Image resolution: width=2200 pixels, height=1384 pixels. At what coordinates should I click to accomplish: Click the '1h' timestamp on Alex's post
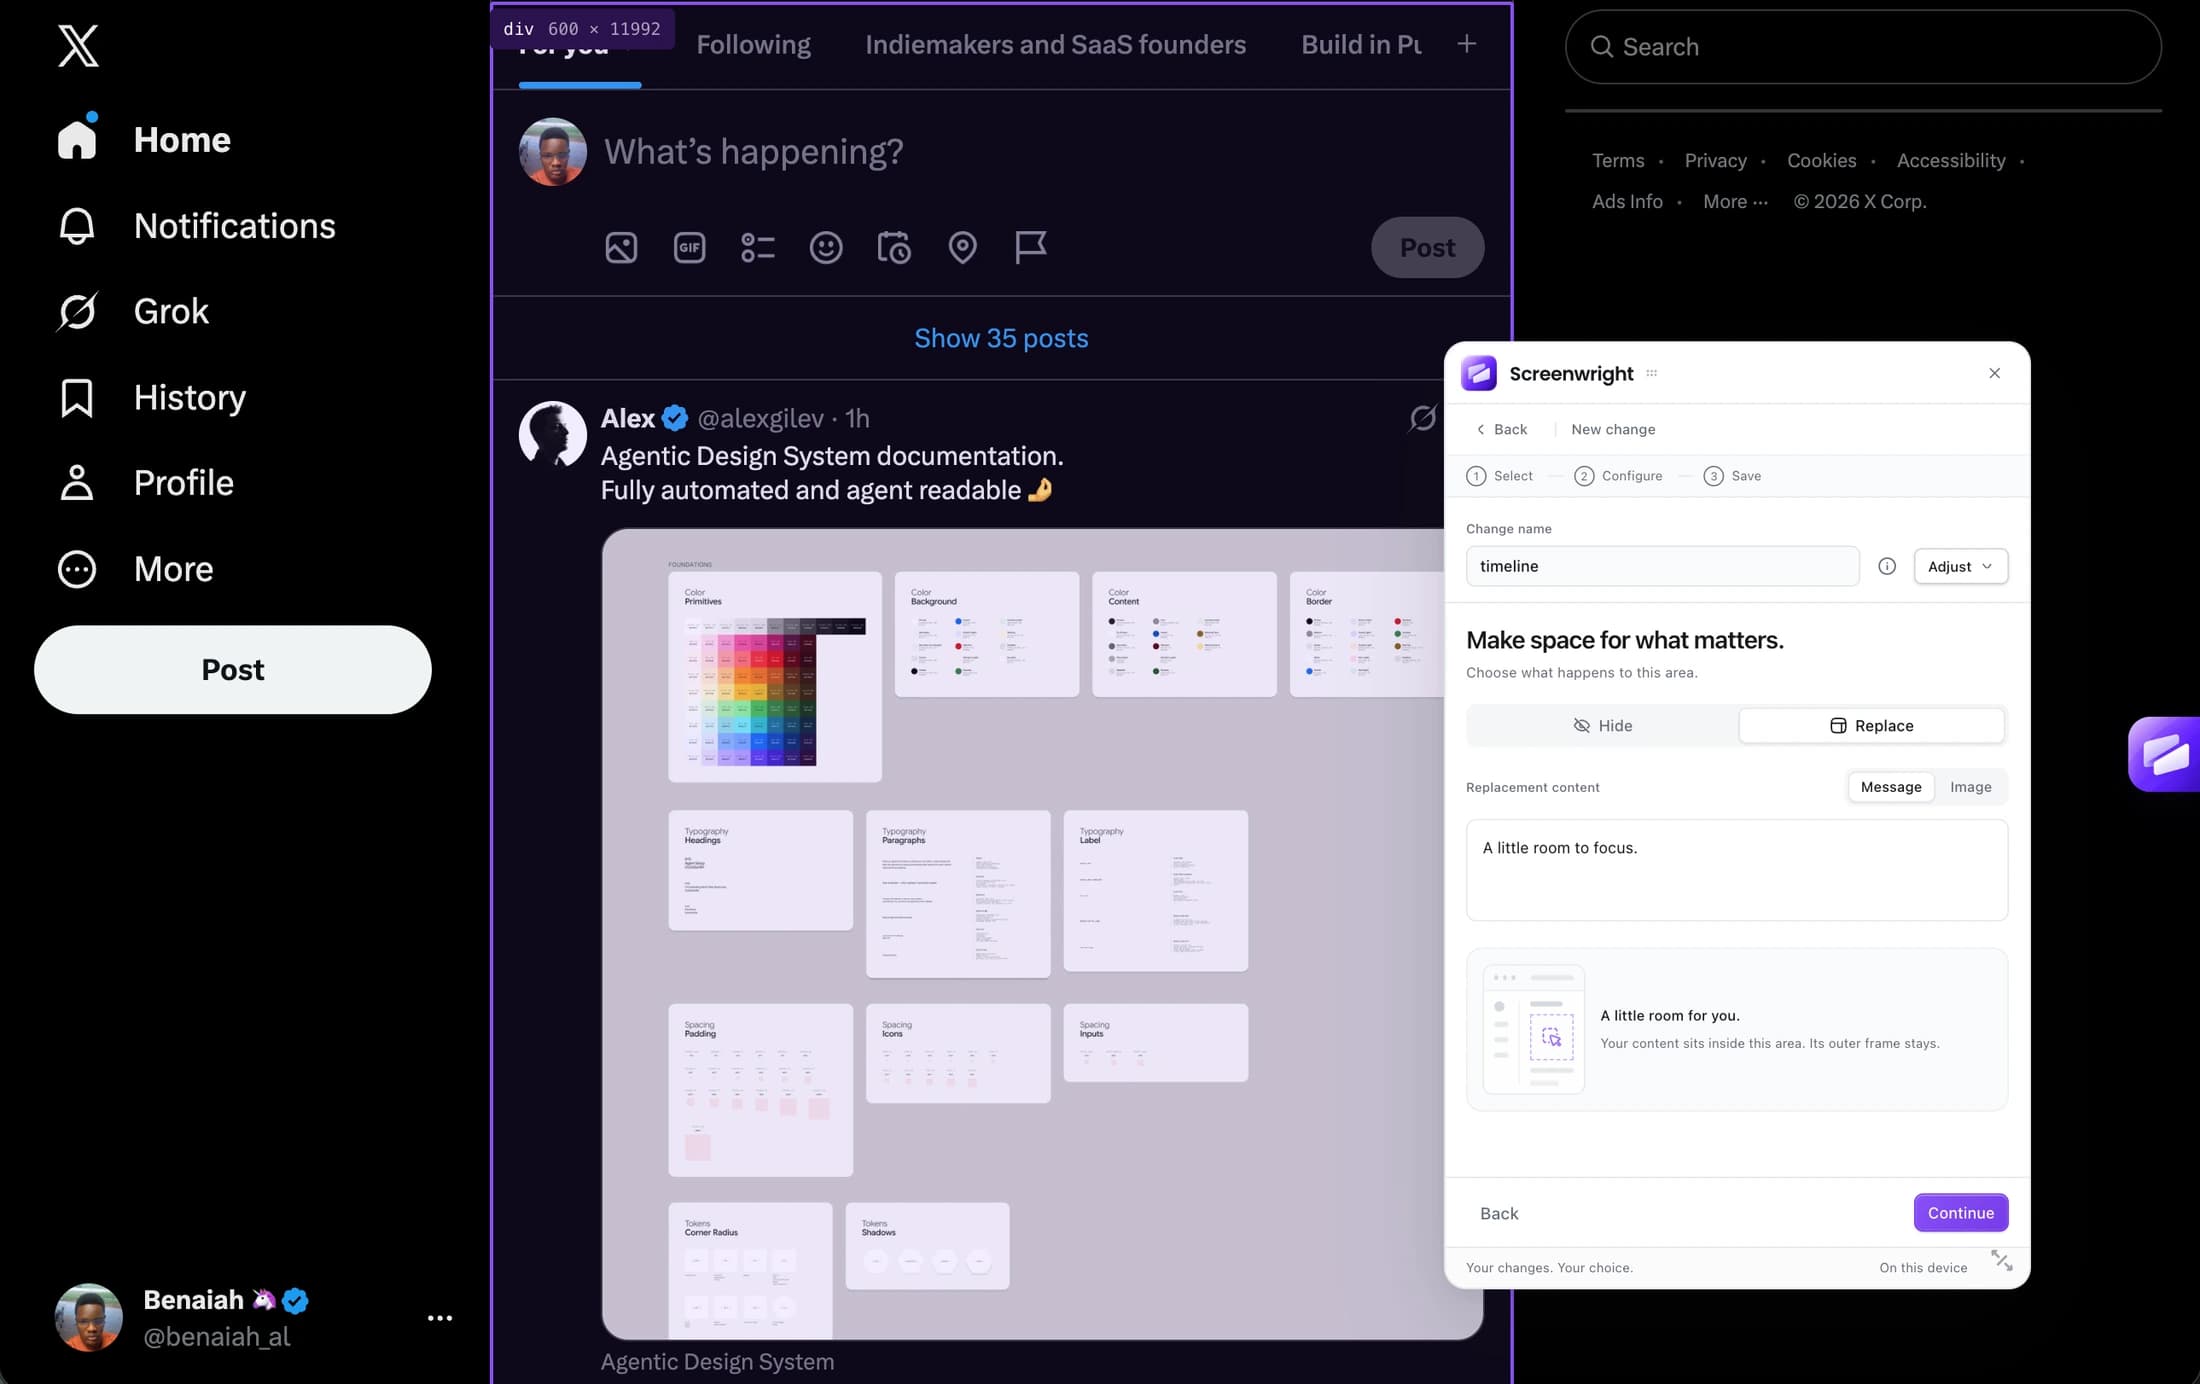[857, 418]
